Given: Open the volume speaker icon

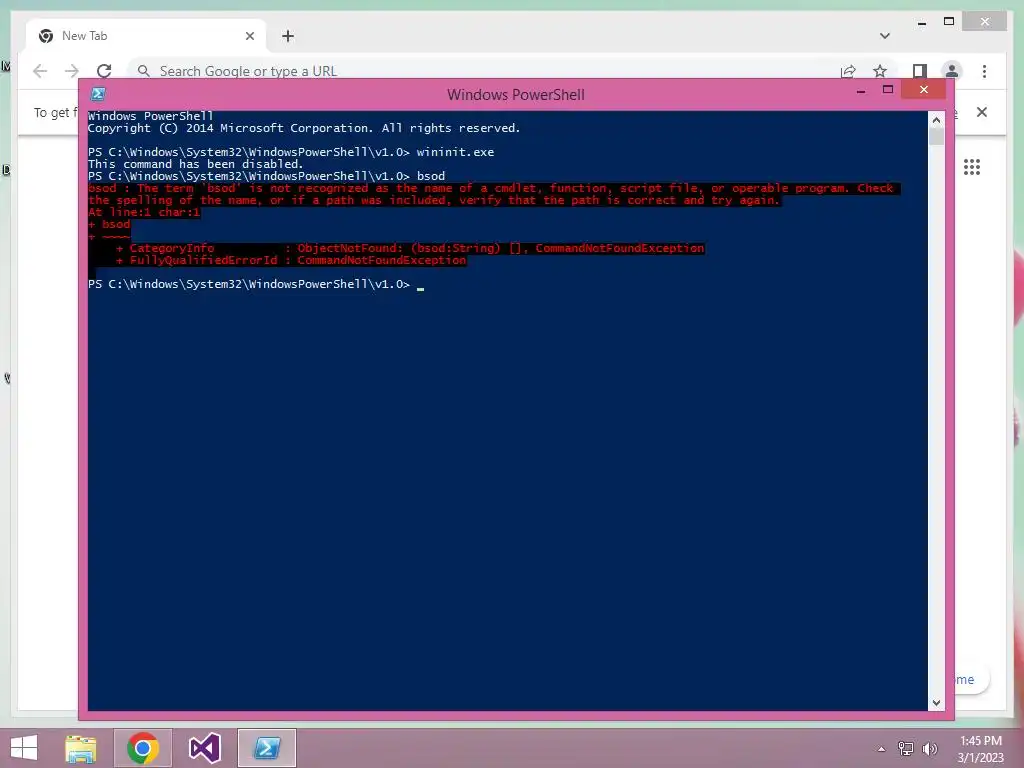Looking at the screenshot, I should 930,749.
